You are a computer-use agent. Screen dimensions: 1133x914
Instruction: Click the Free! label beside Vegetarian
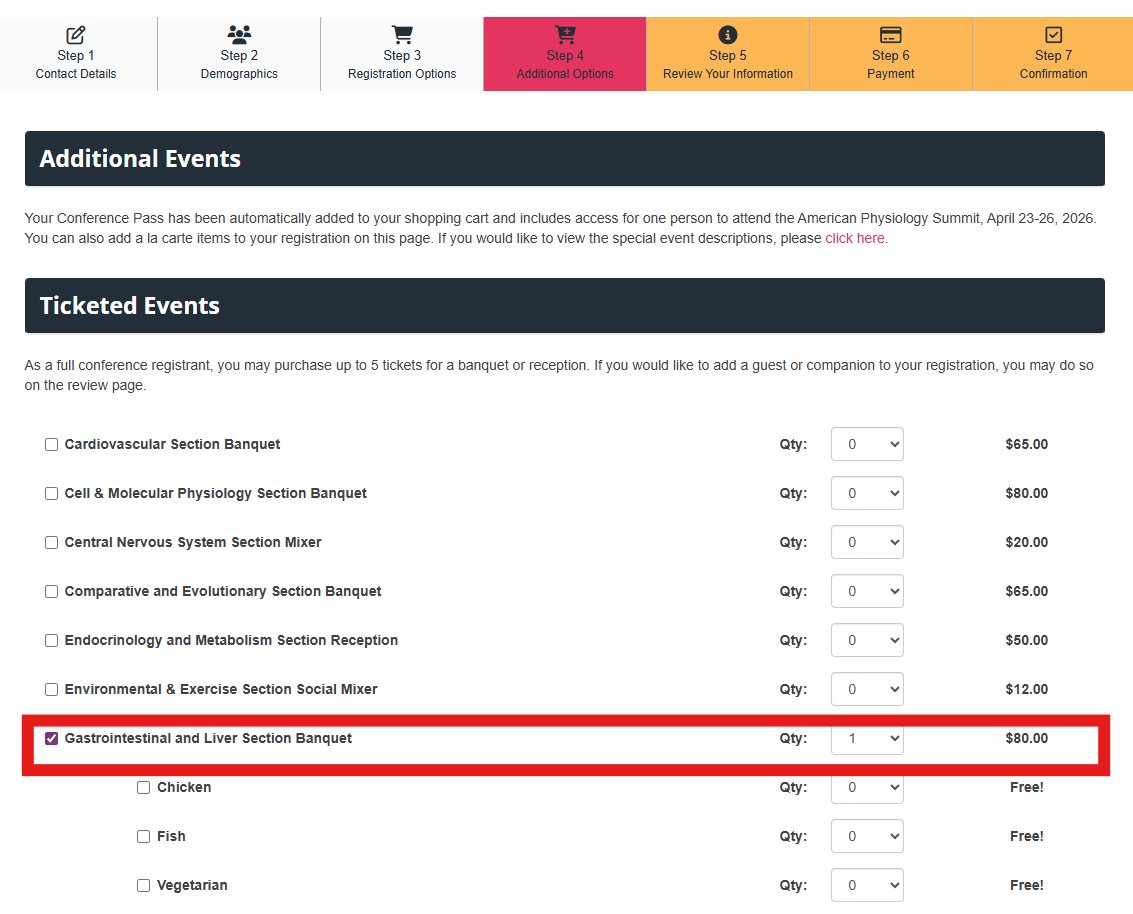pos(1027,885)
